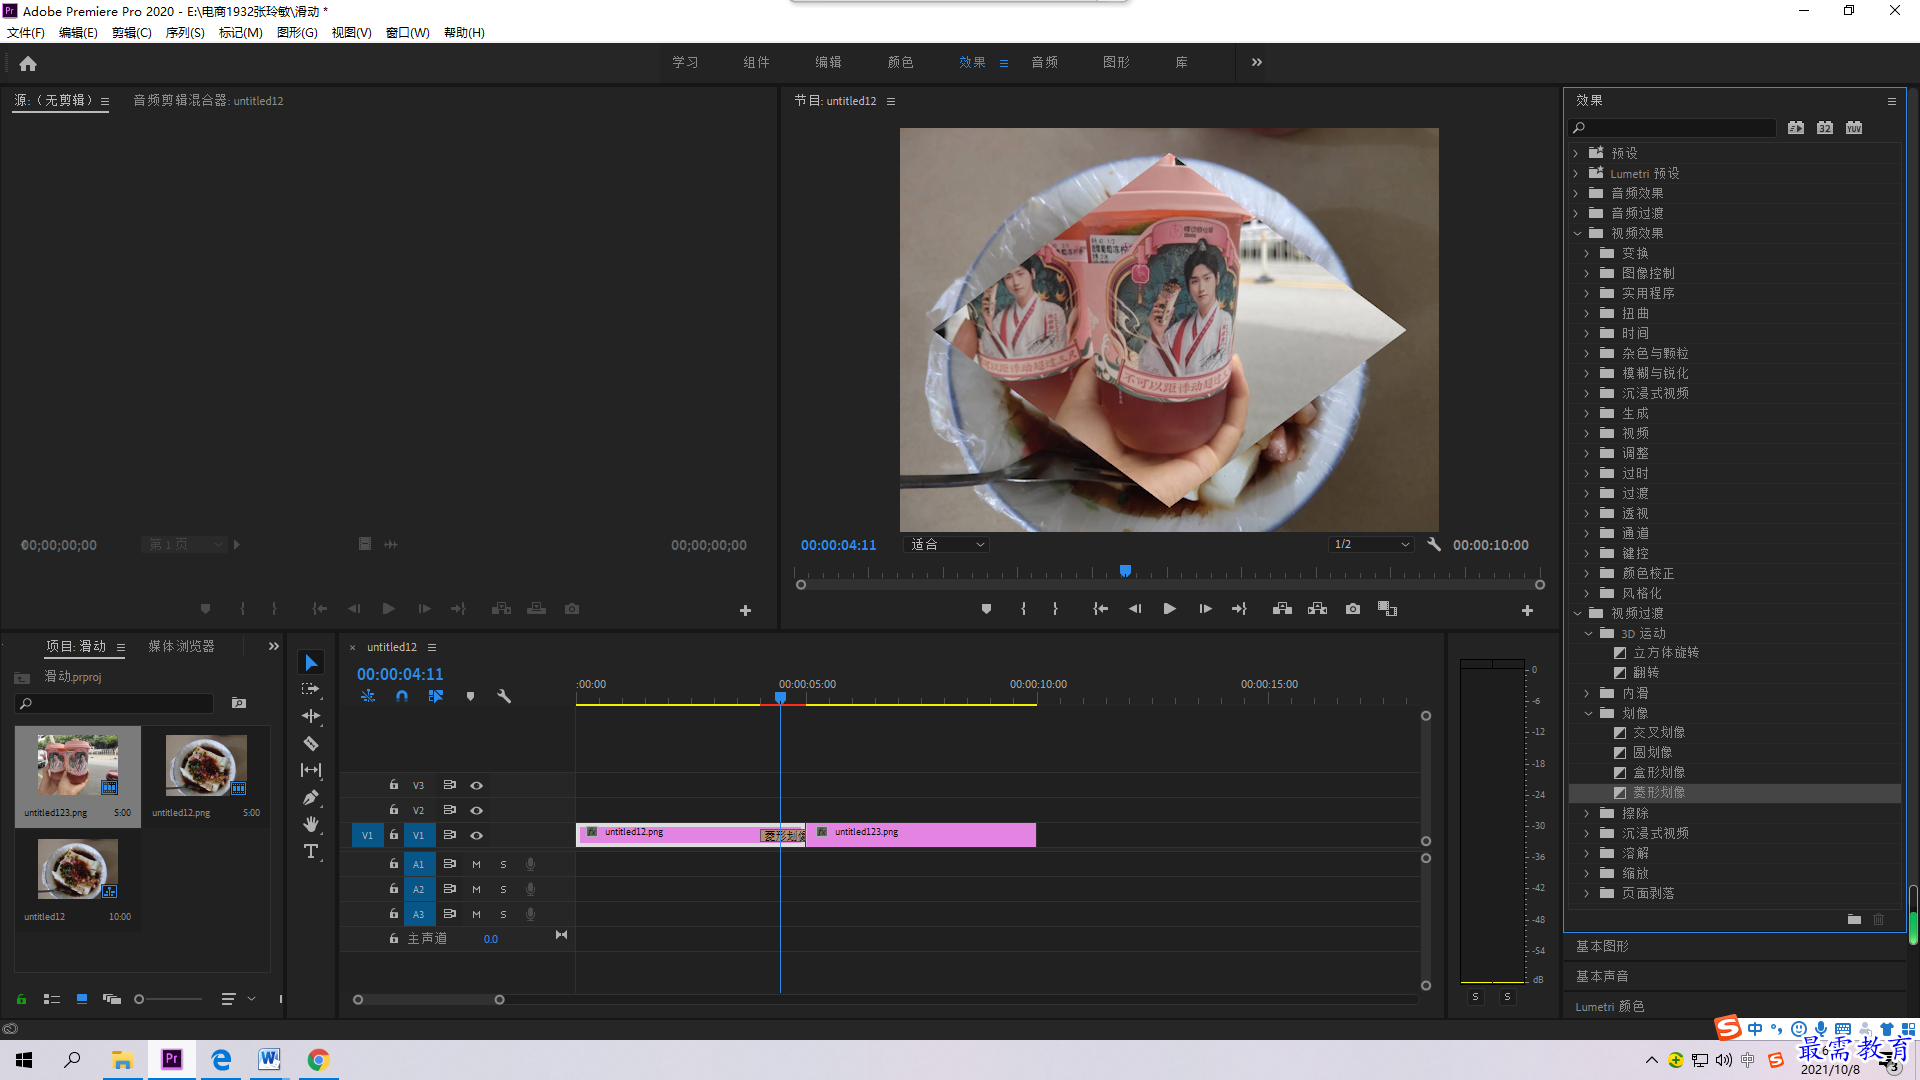Open program monitor settings wrench
This screenshot has width=1920, height=1080.
[x=1434, y=544]
